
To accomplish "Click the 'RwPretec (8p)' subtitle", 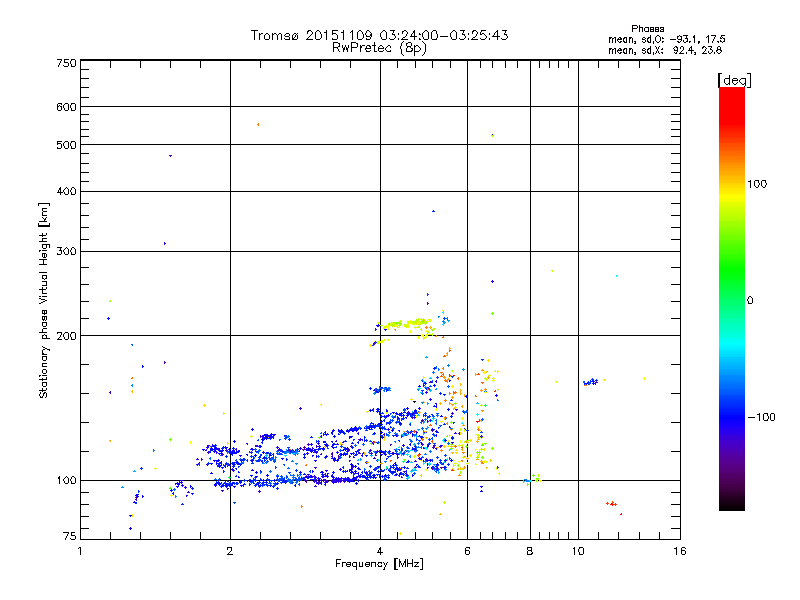I will [x=379, y=48].
